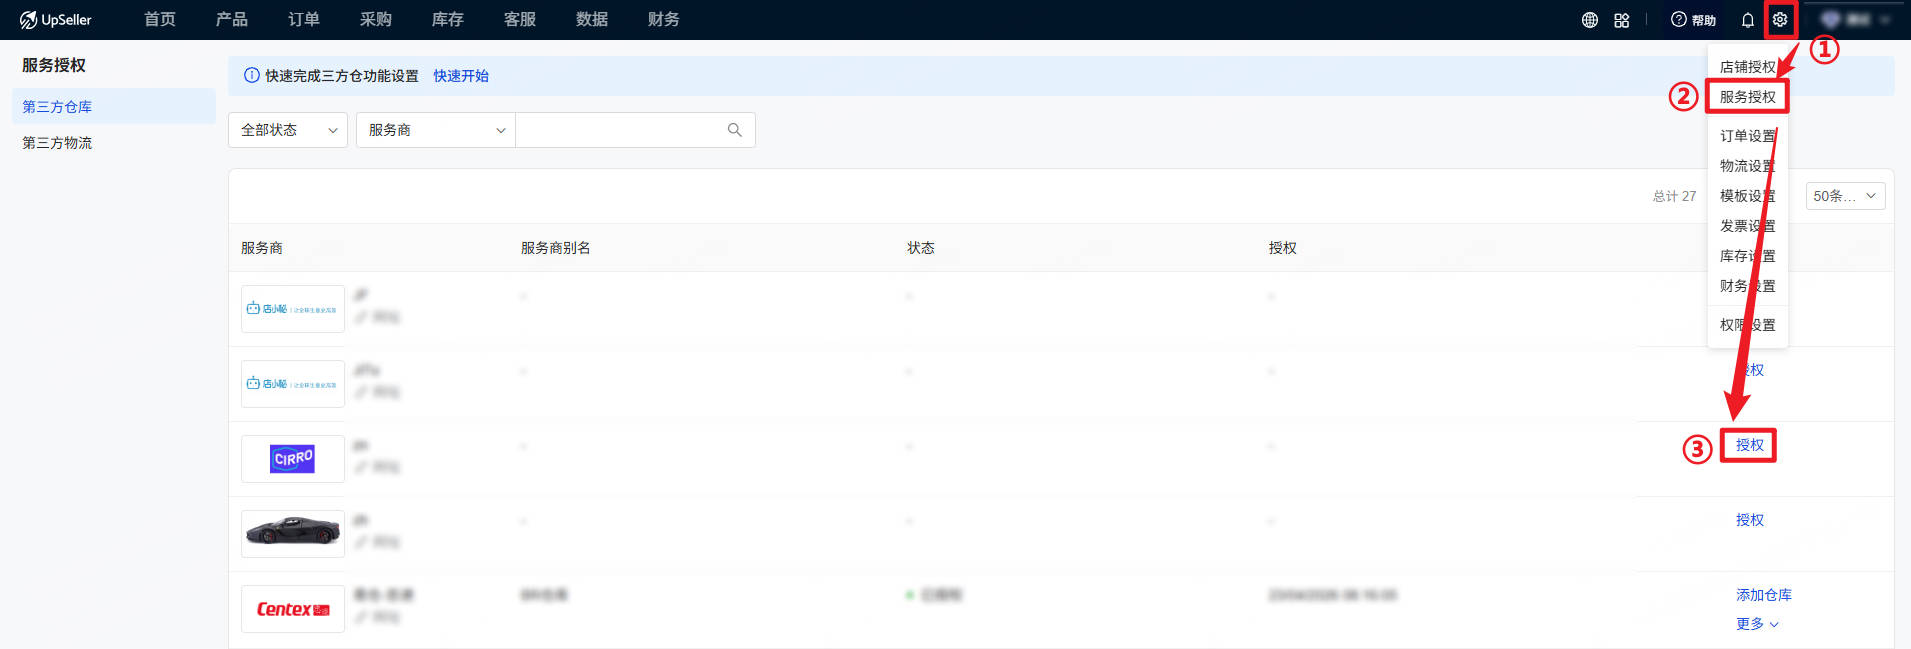Open the 采购 menu
The width and height of the screenshot is (1911, 649).
click(x=376, y=20)
